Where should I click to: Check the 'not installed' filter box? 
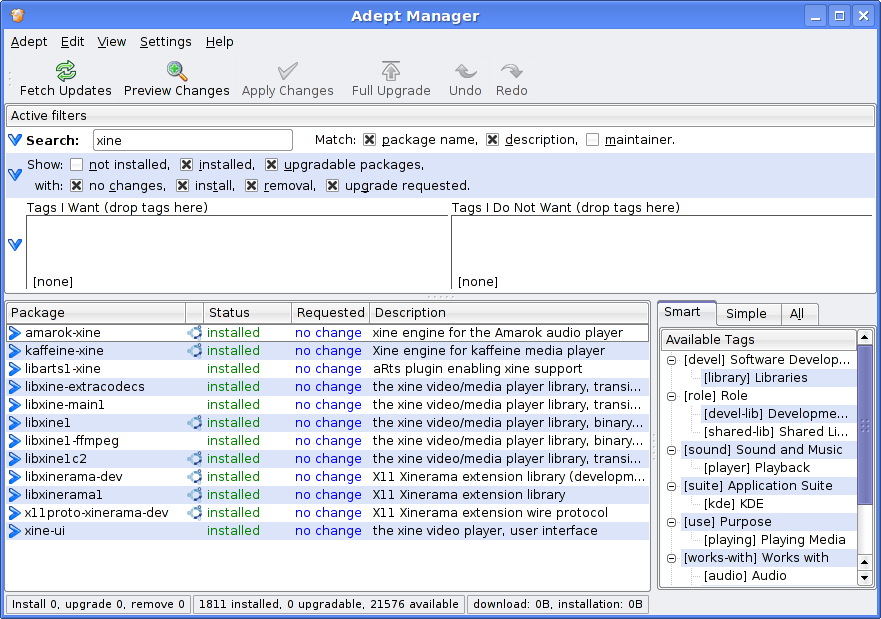point(77,165)
